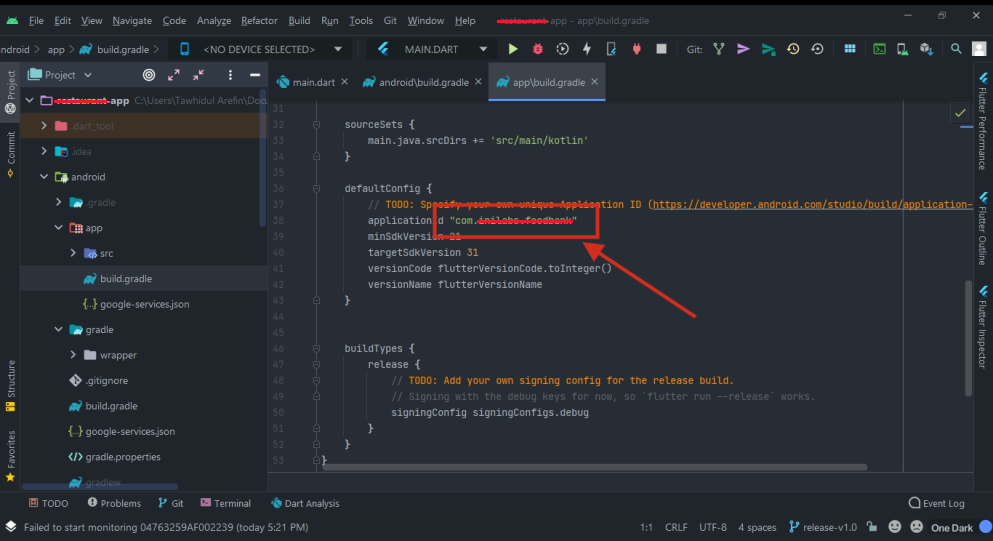The width and height of the screenshot is (993, 541).
Task: Select google-services.json under app folder
Action: [145, 304]
